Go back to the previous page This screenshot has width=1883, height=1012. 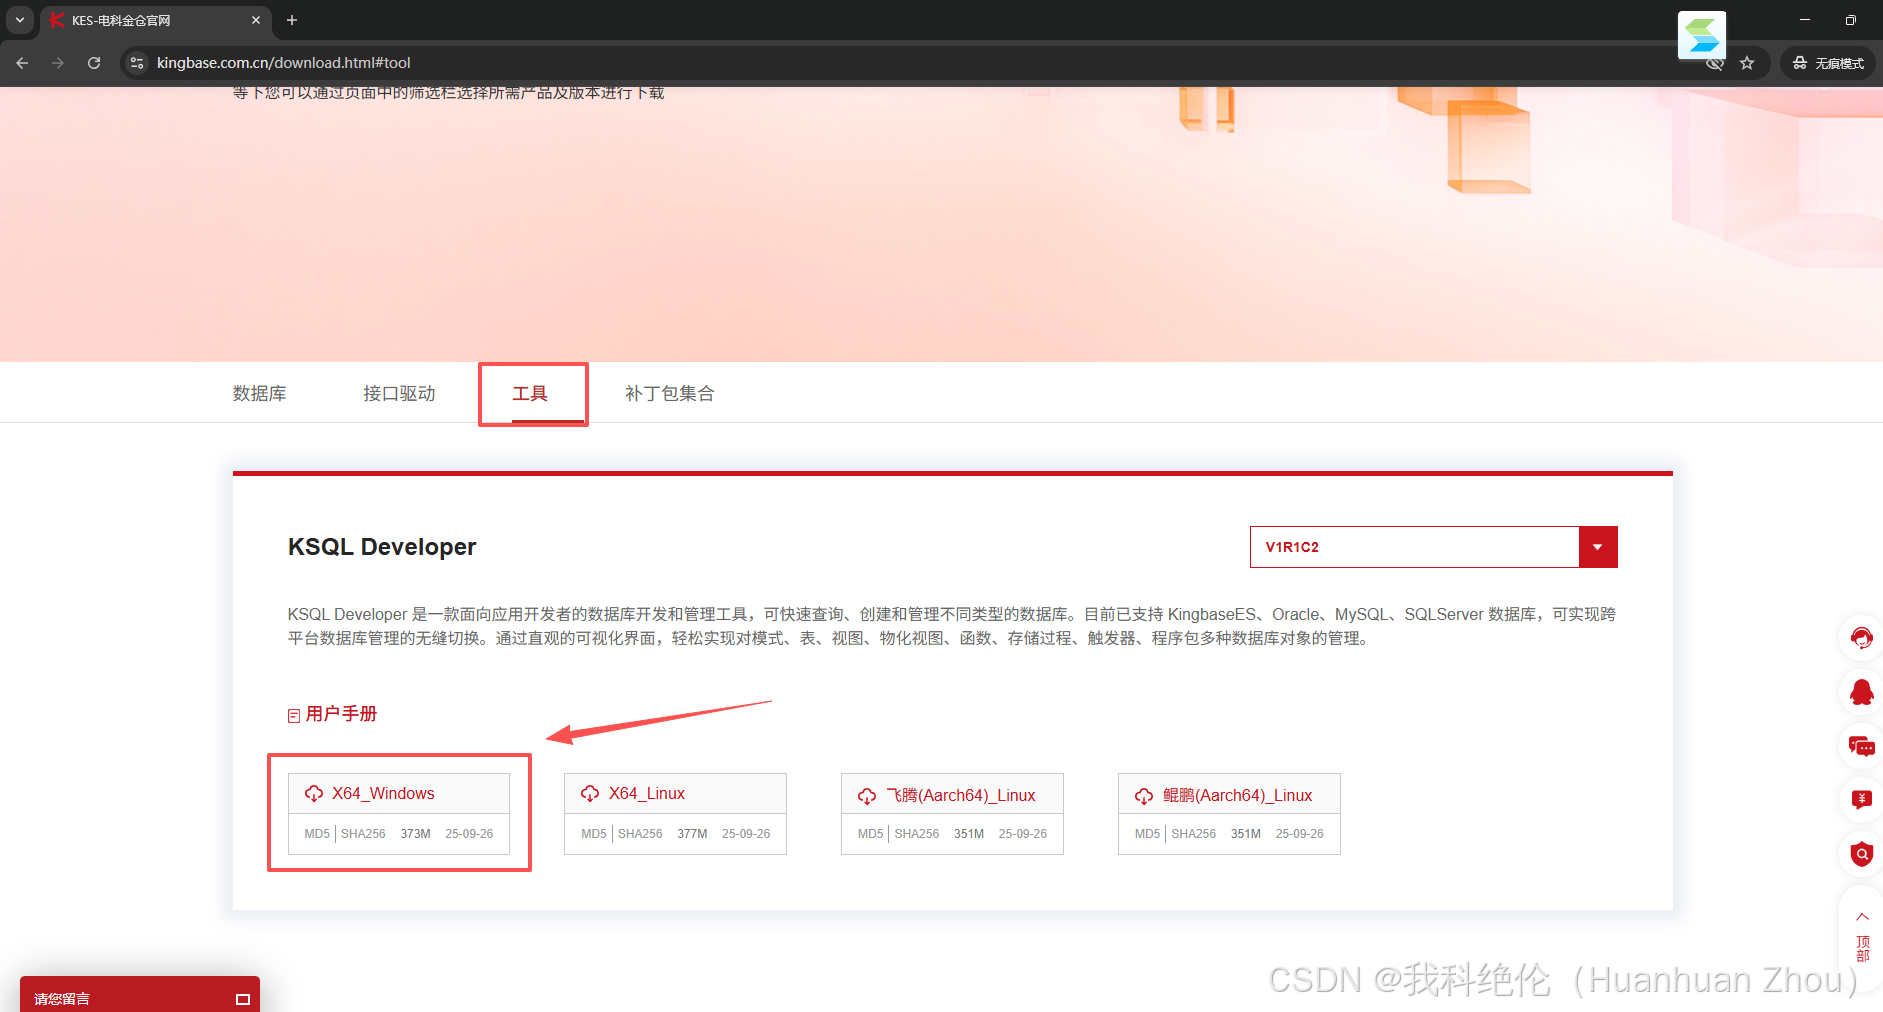pyautogui.click(x=22, y=63)
